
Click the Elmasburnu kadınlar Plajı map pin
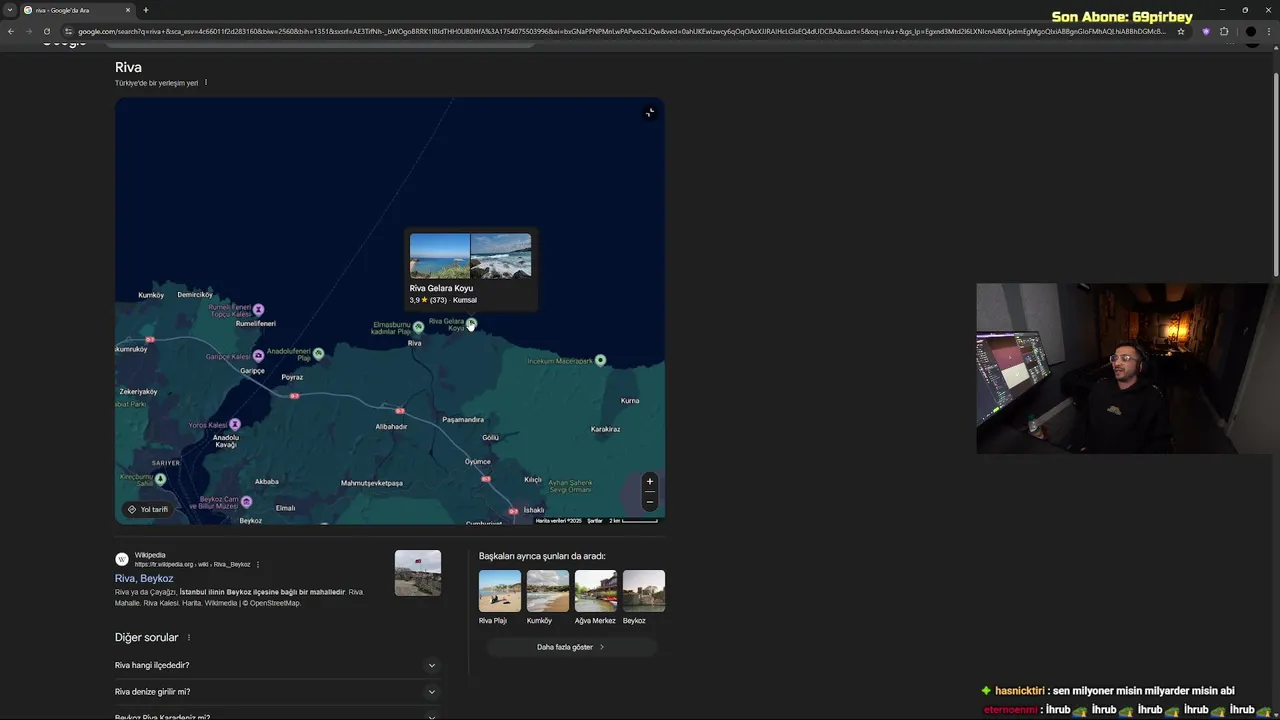tap(418, 327)
